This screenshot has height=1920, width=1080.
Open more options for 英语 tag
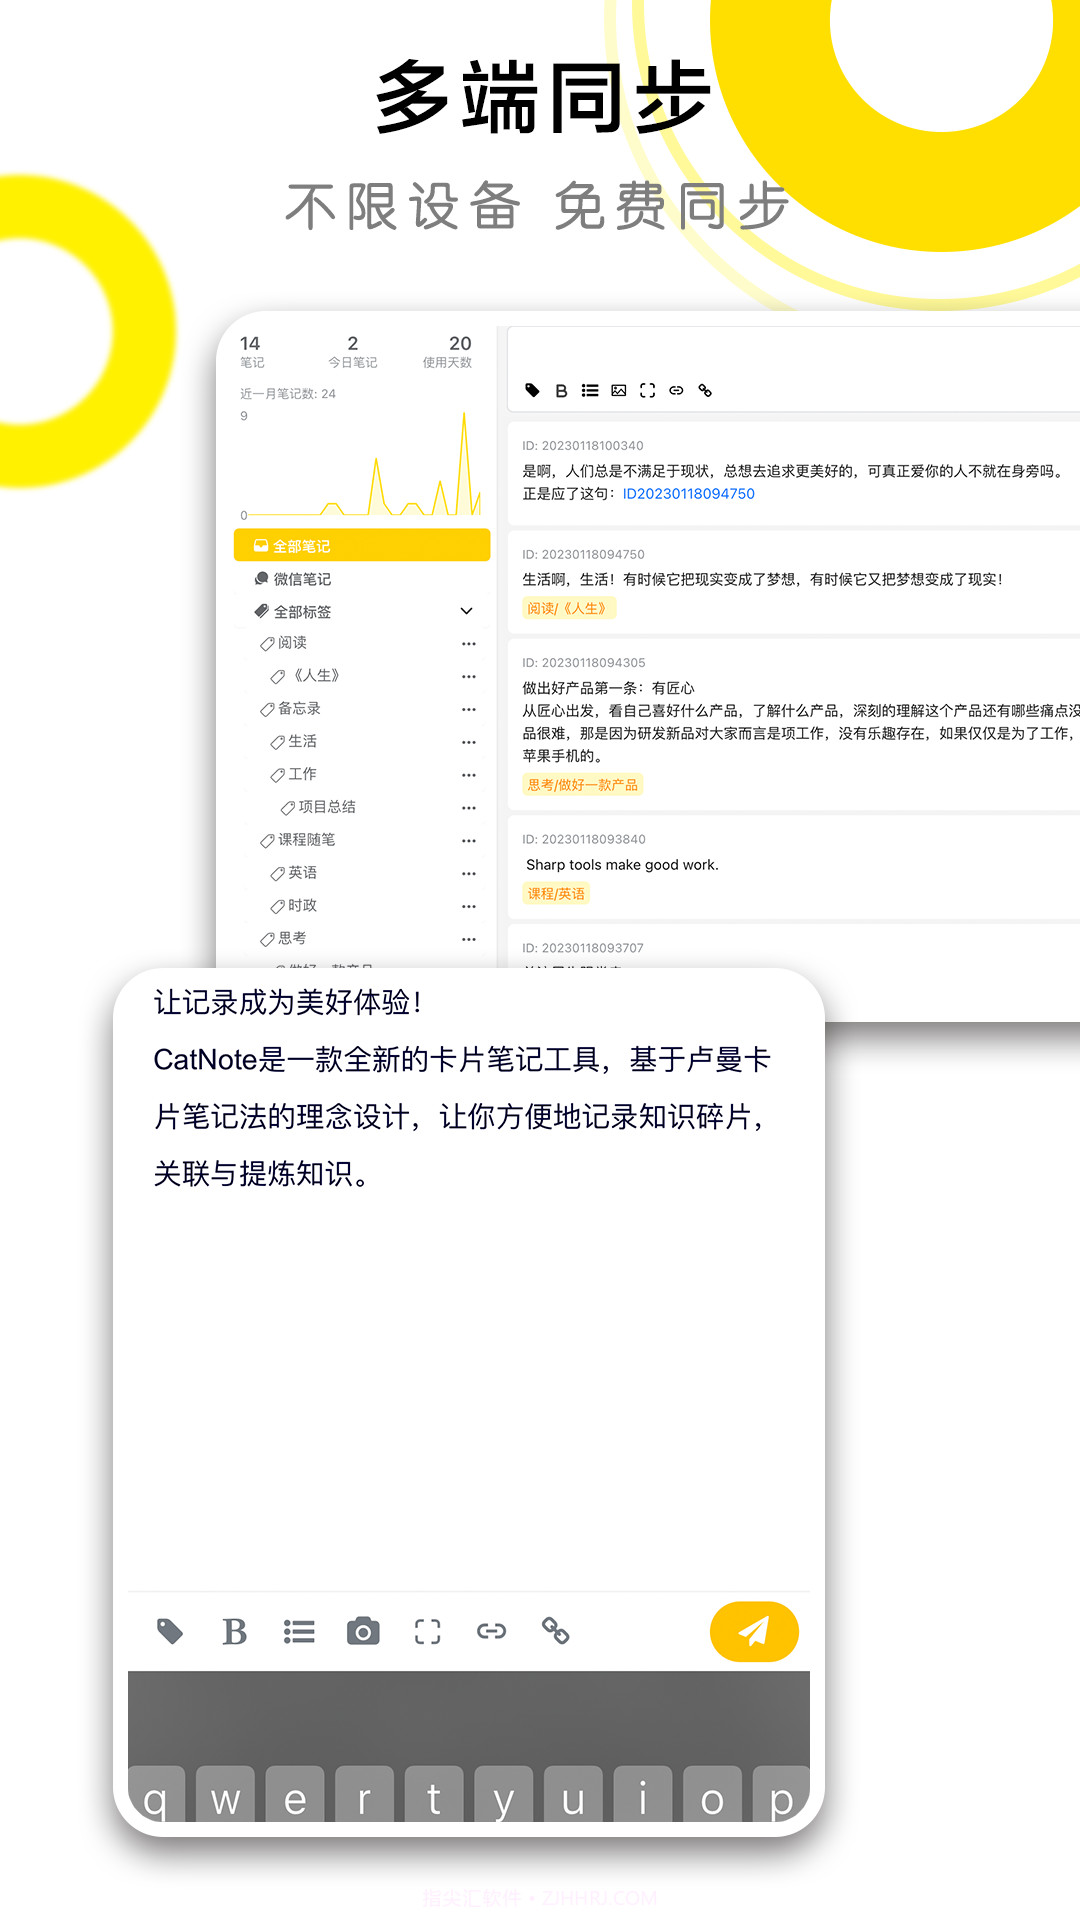click(469, 874)
